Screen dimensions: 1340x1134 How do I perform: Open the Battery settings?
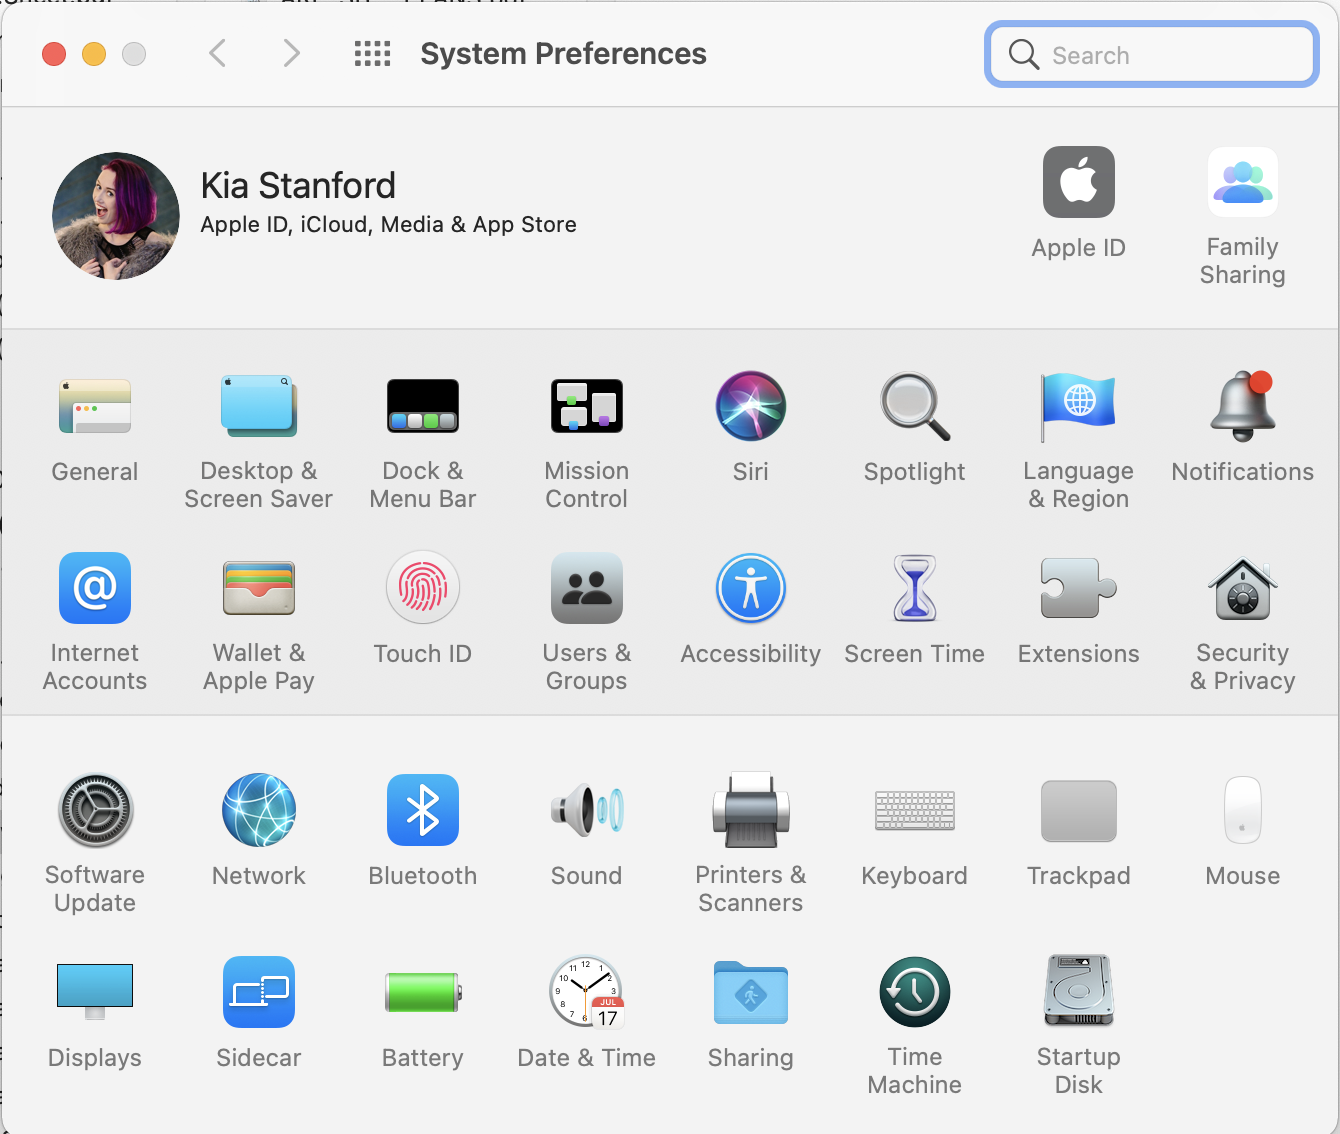pos(422,992)
